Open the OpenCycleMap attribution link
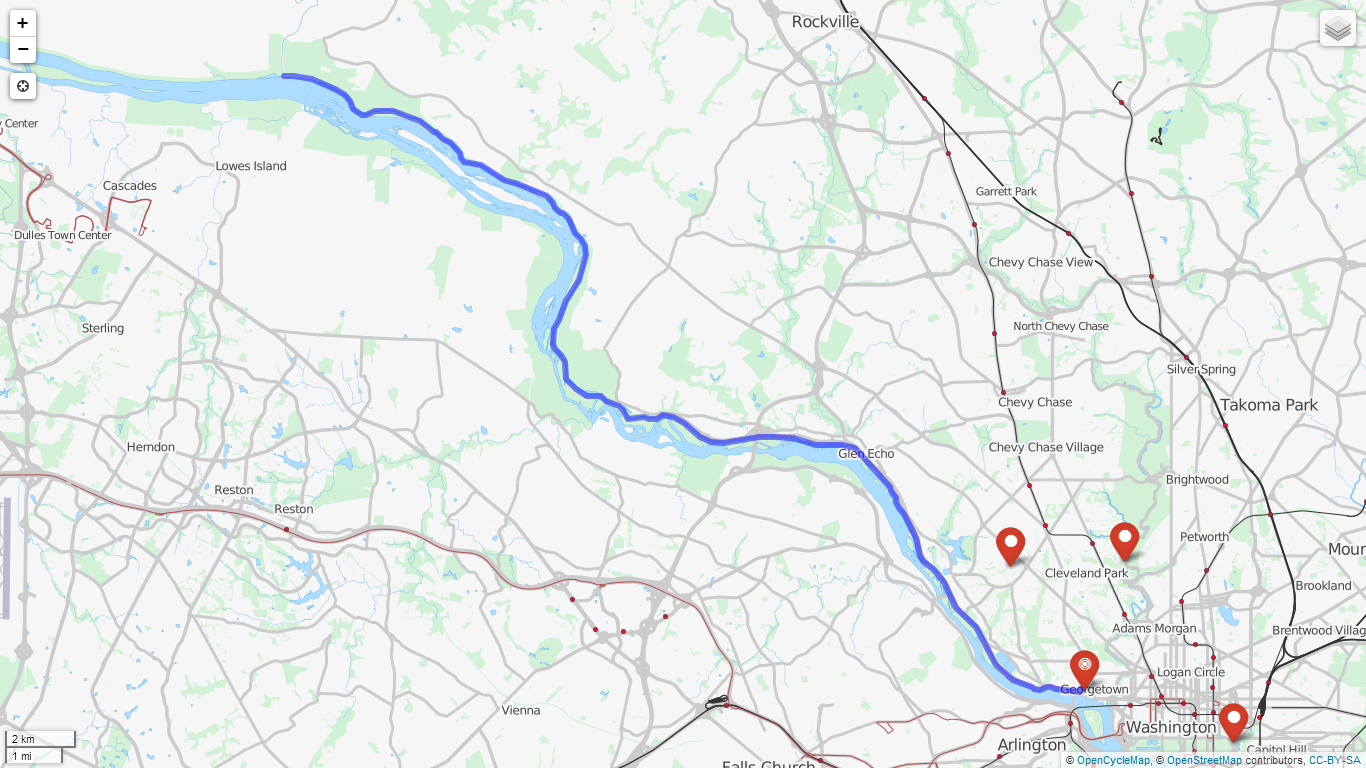1366x768 pixels. pos(1113,760)
